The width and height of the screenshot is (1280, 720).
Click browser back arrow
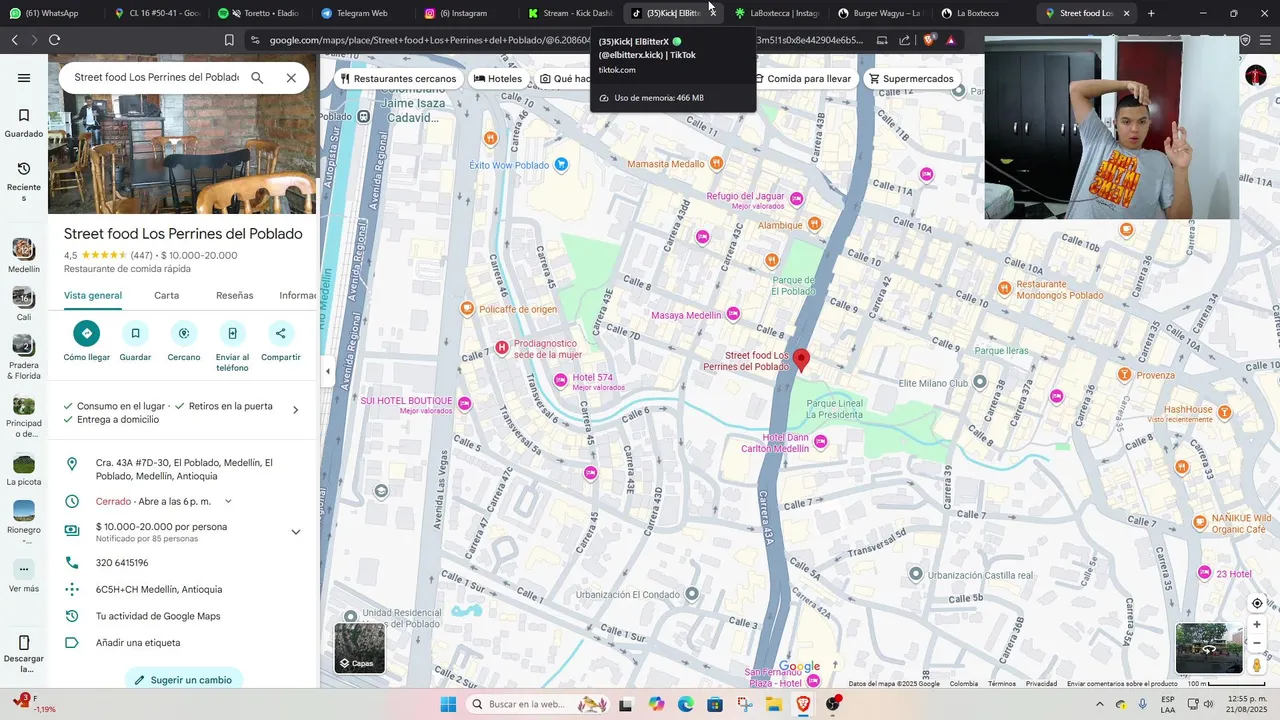(14, 40)
